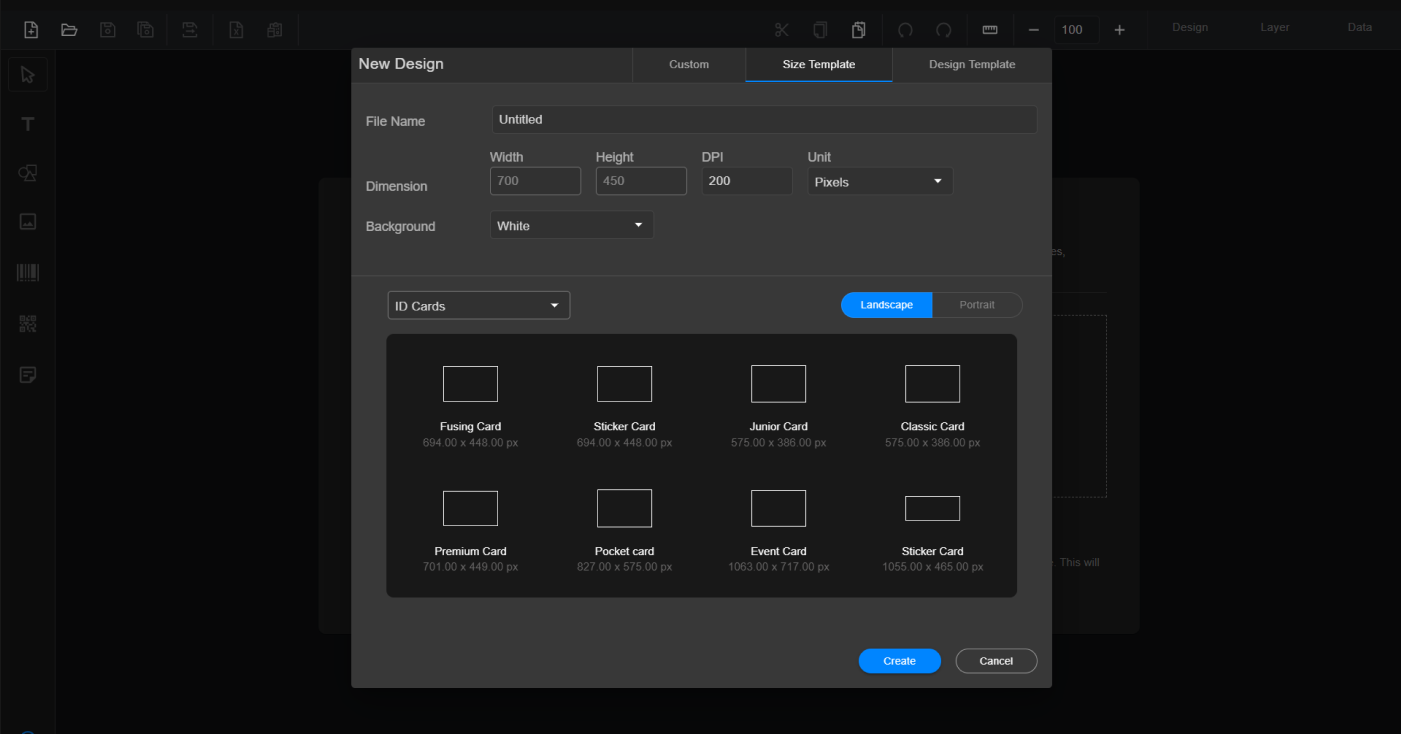Open the Unit dropdown showing Pixels

(880, 182)
